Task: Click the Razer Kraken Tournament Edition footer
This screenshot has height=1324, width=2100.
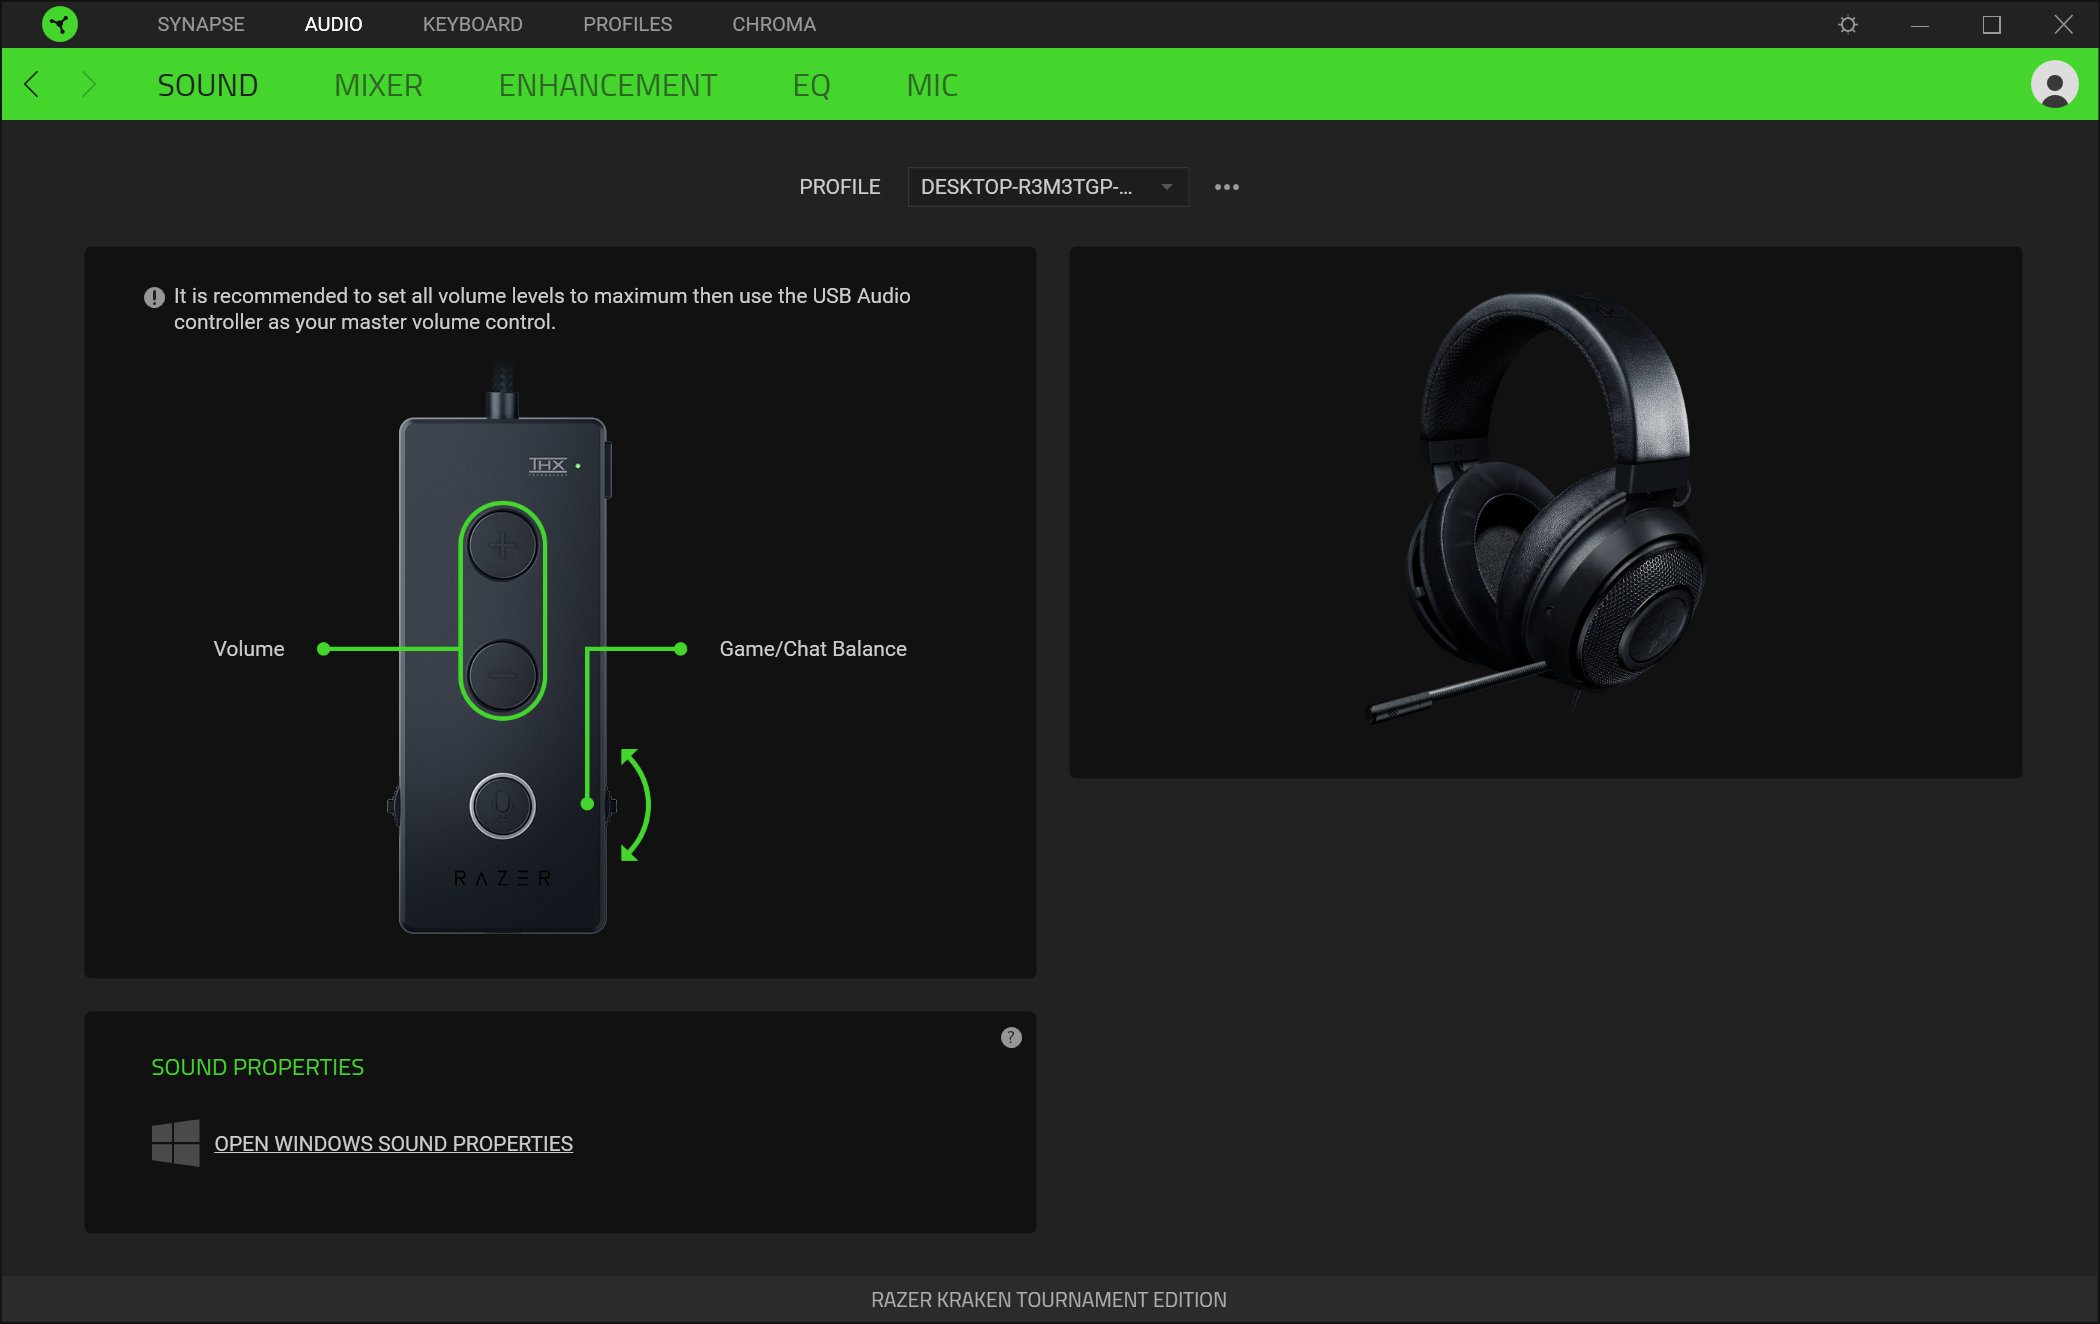Action: click(x=1048, y=1299)
